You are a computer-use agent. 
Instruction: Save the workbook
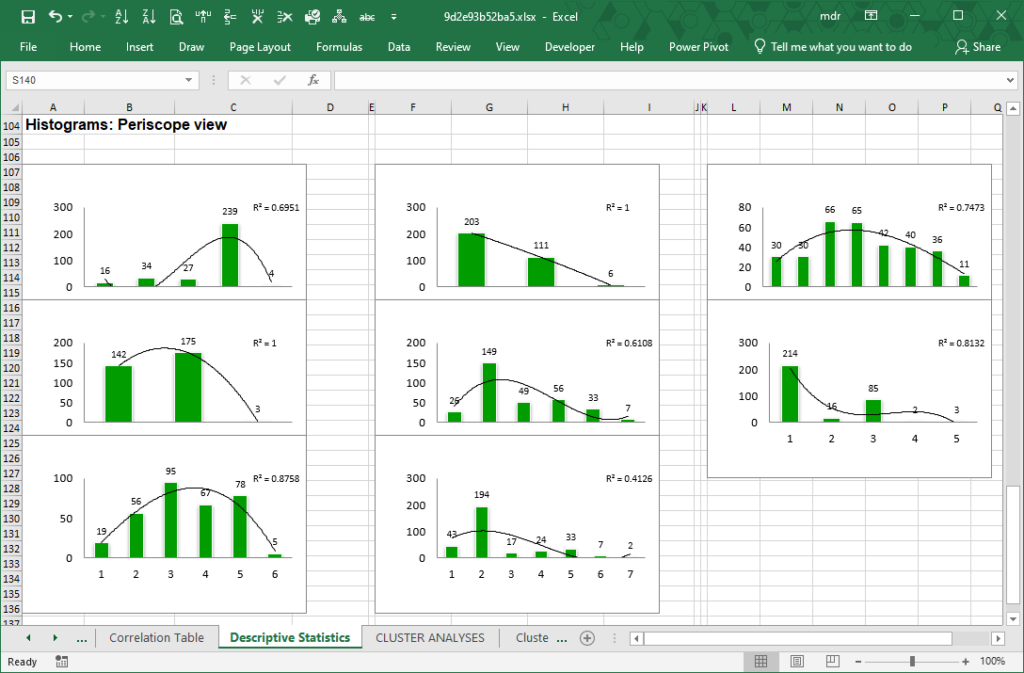click(x=28, y=16)
